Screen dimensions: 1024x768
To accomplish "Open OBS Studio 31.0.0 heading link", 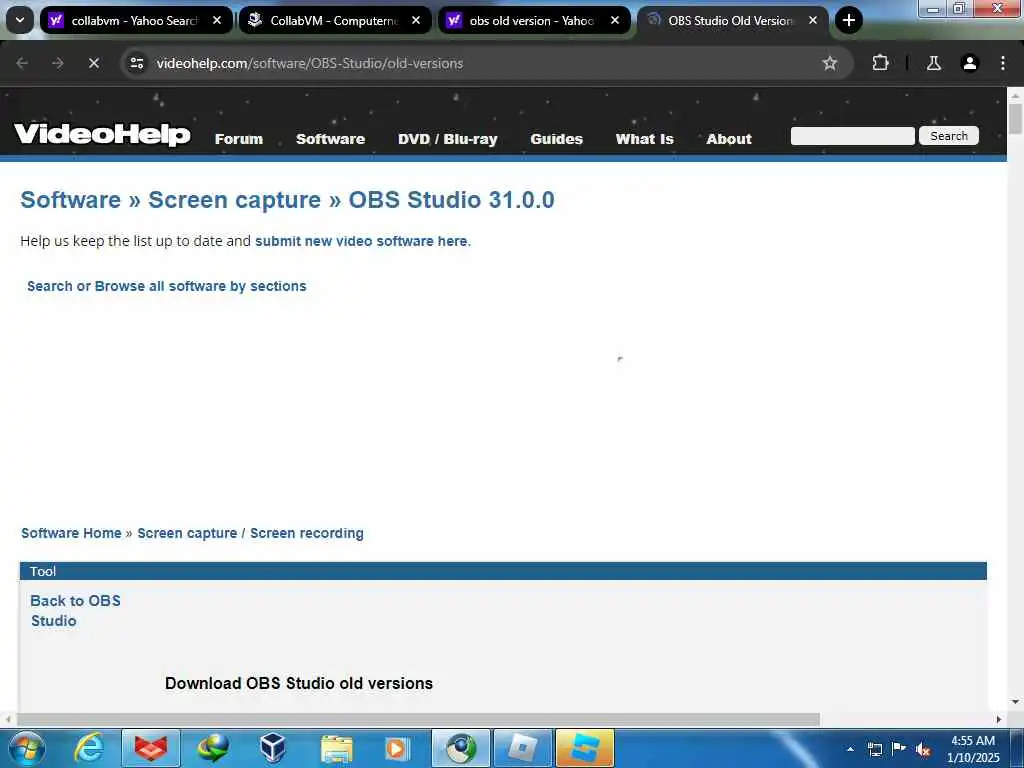I will point(451,200).
